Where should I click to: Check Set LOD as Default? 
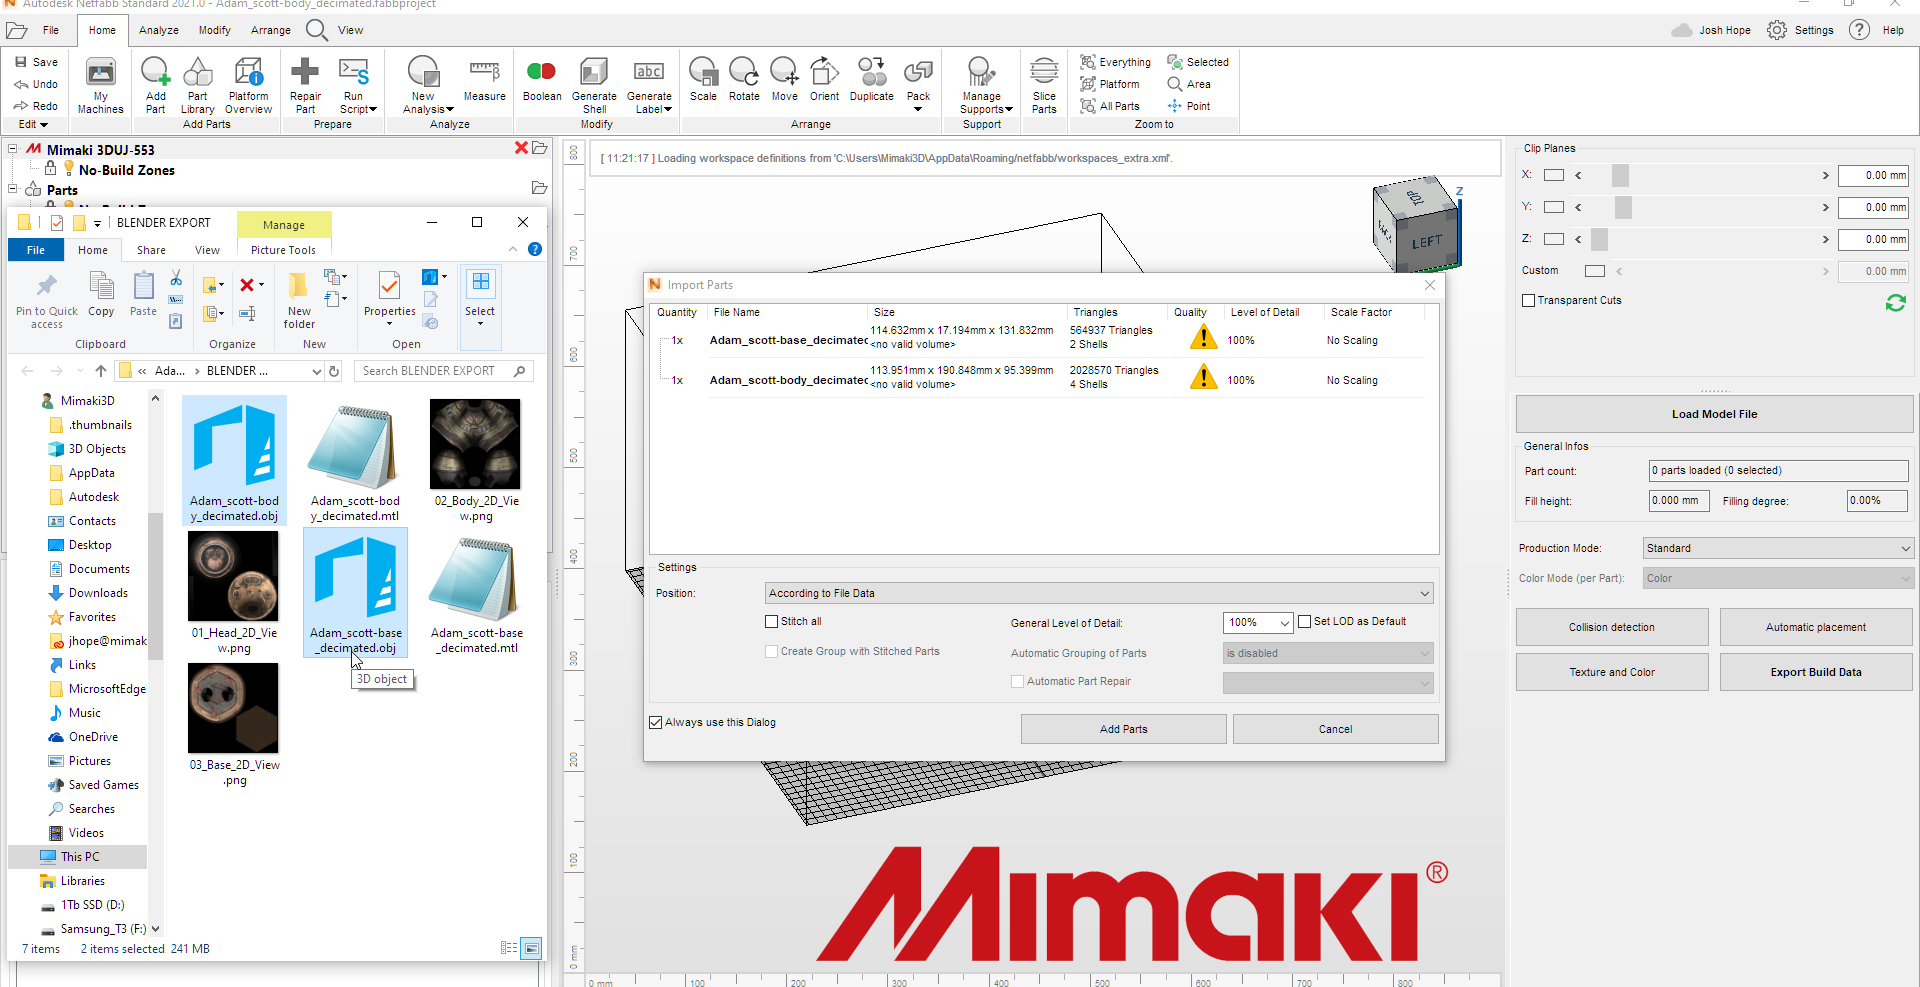[1304, 621]
